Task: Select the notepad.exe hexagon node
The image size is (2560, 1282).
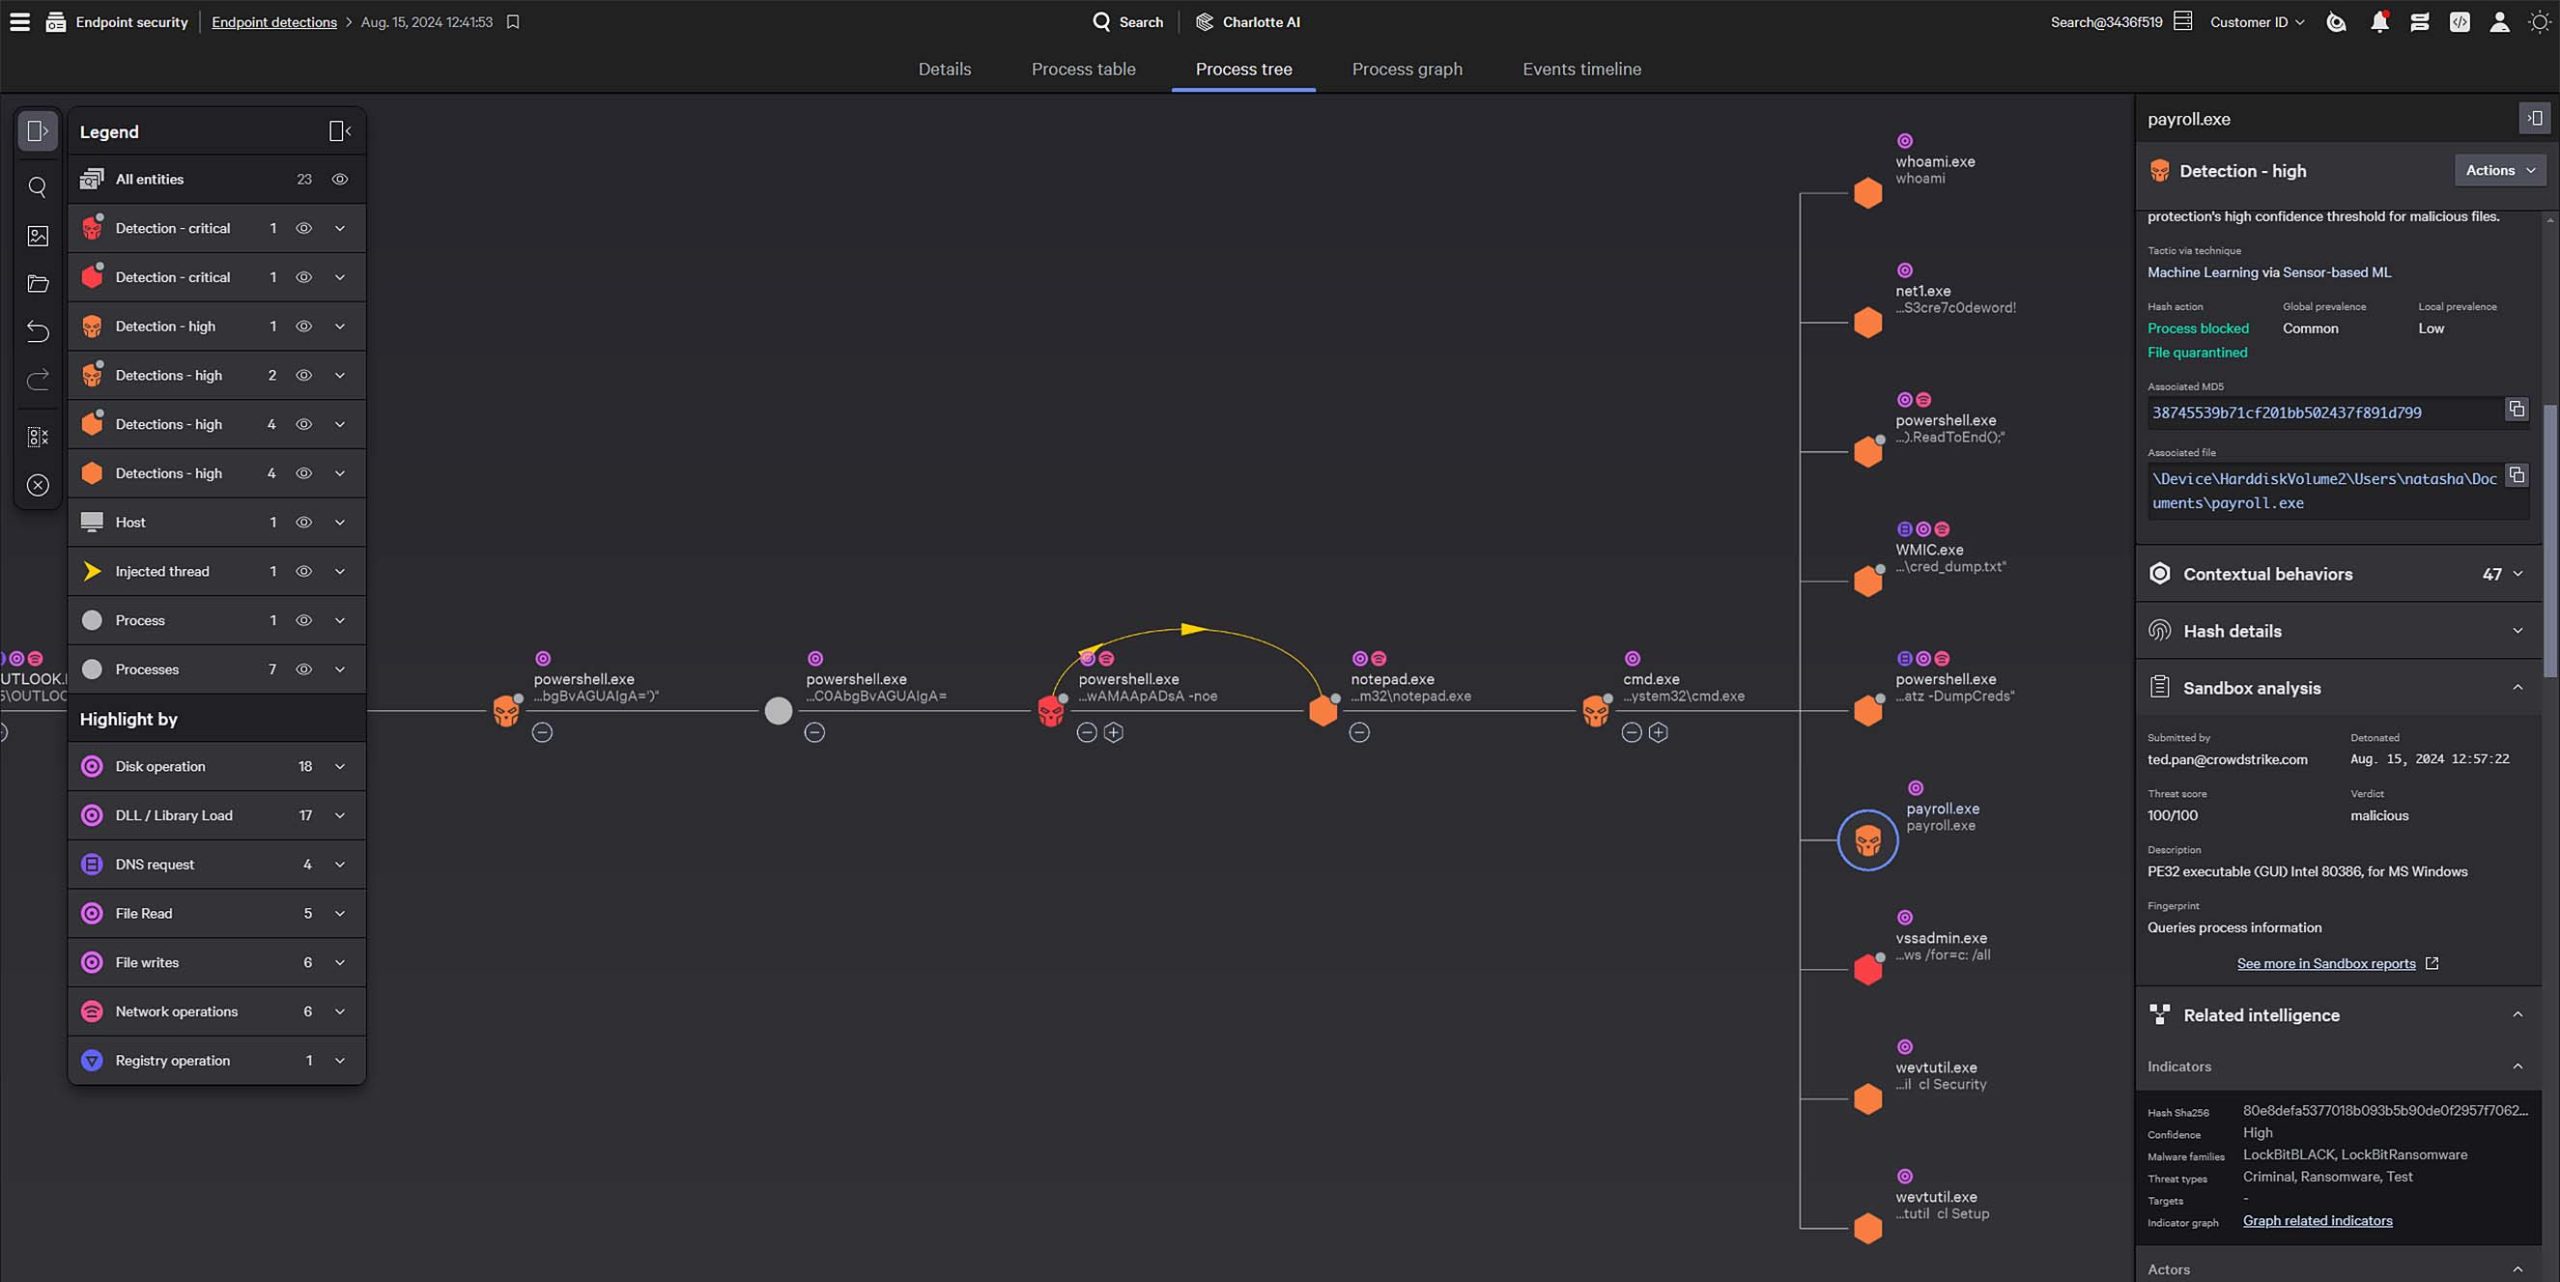Action: coord(1323,711)
